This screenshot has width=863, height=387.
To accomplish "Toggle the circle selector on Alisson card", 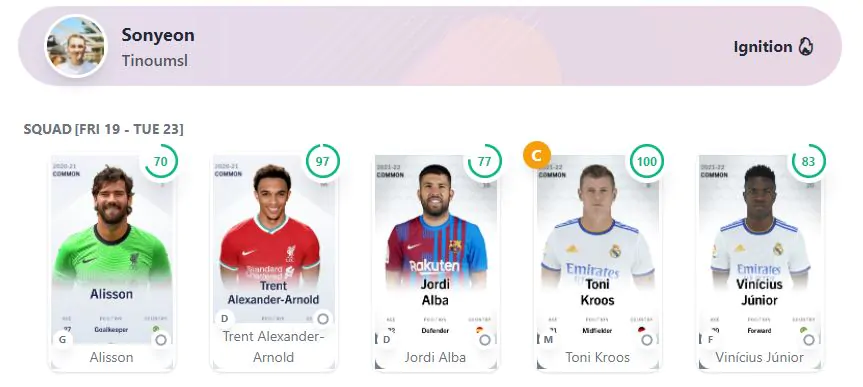I will tap(161, 340).
